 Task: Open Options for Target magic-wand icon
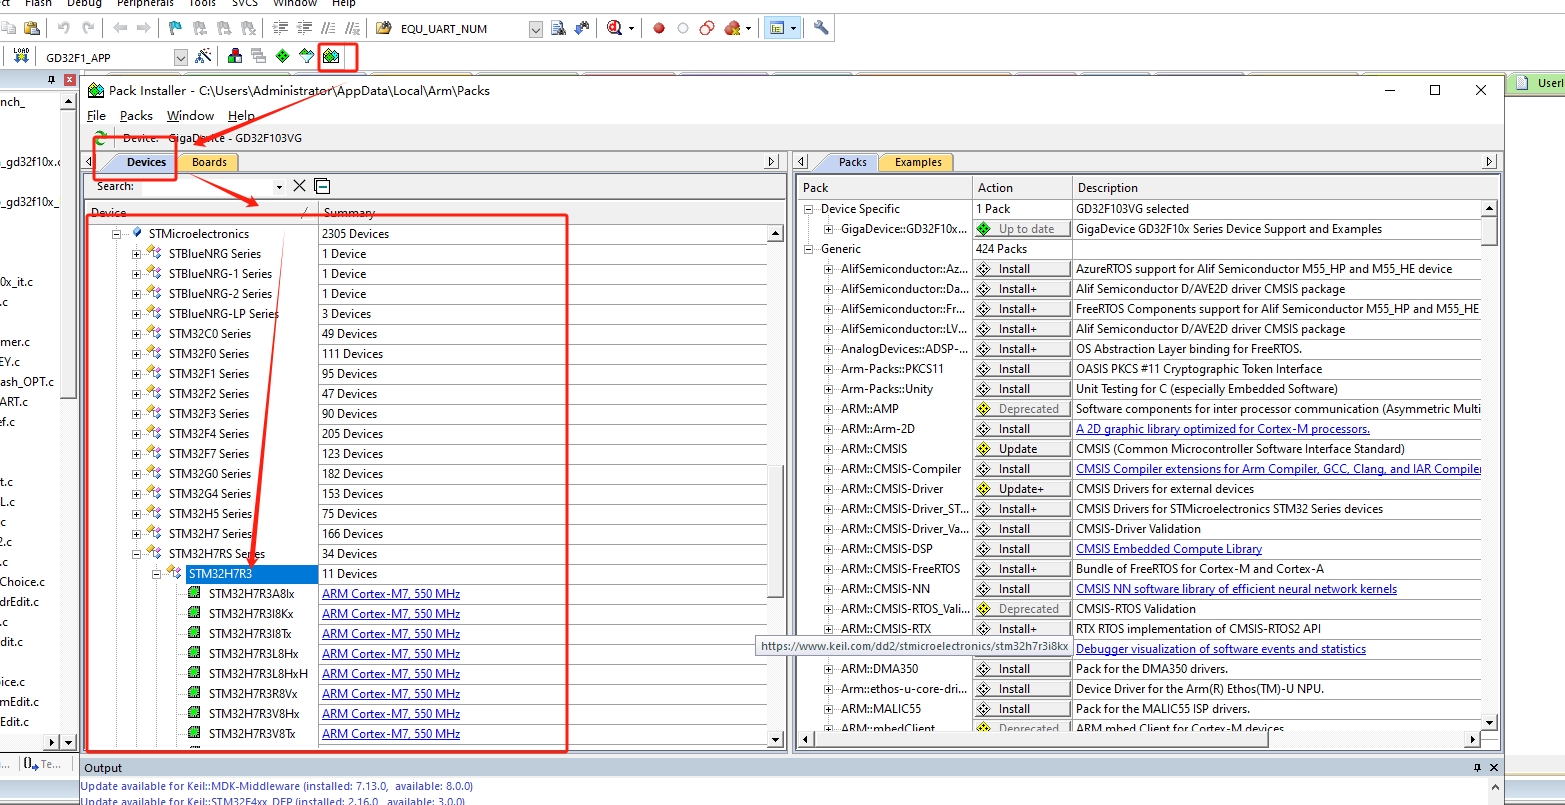click(x=203, y=57)
